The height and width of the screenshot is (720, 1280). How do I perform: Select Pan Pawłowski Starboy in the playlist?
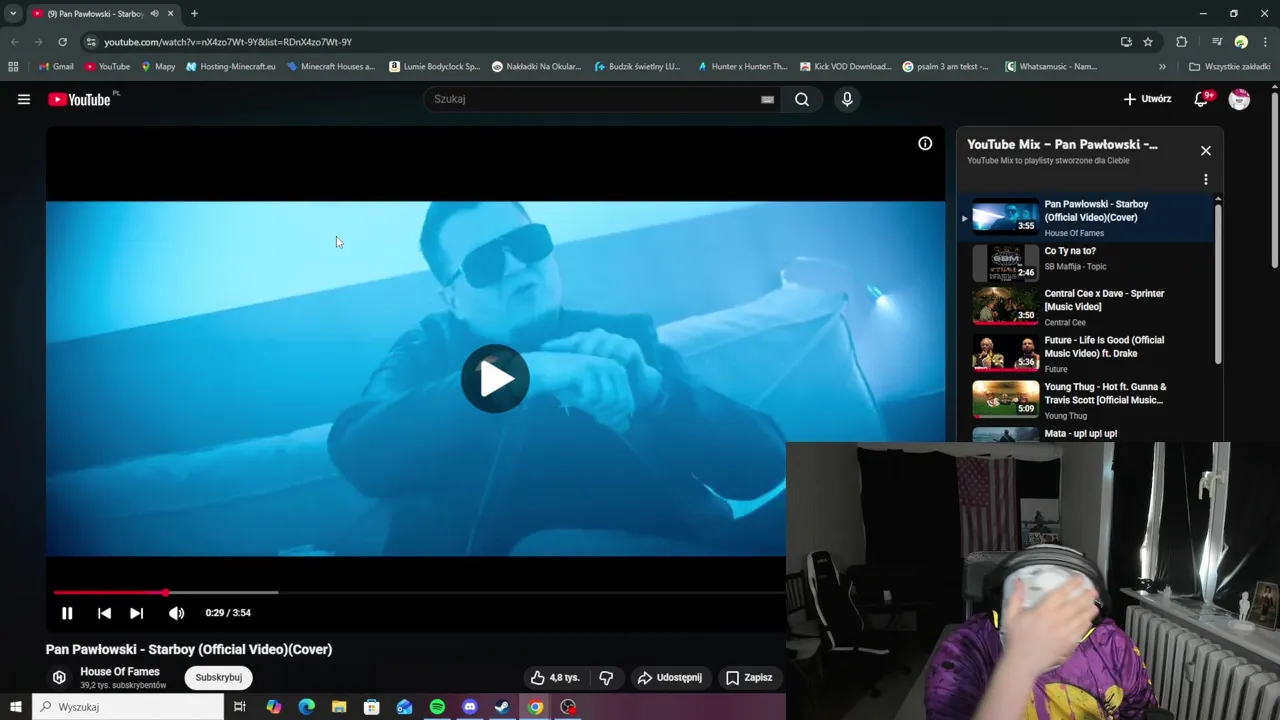(x=1086, y=217)
